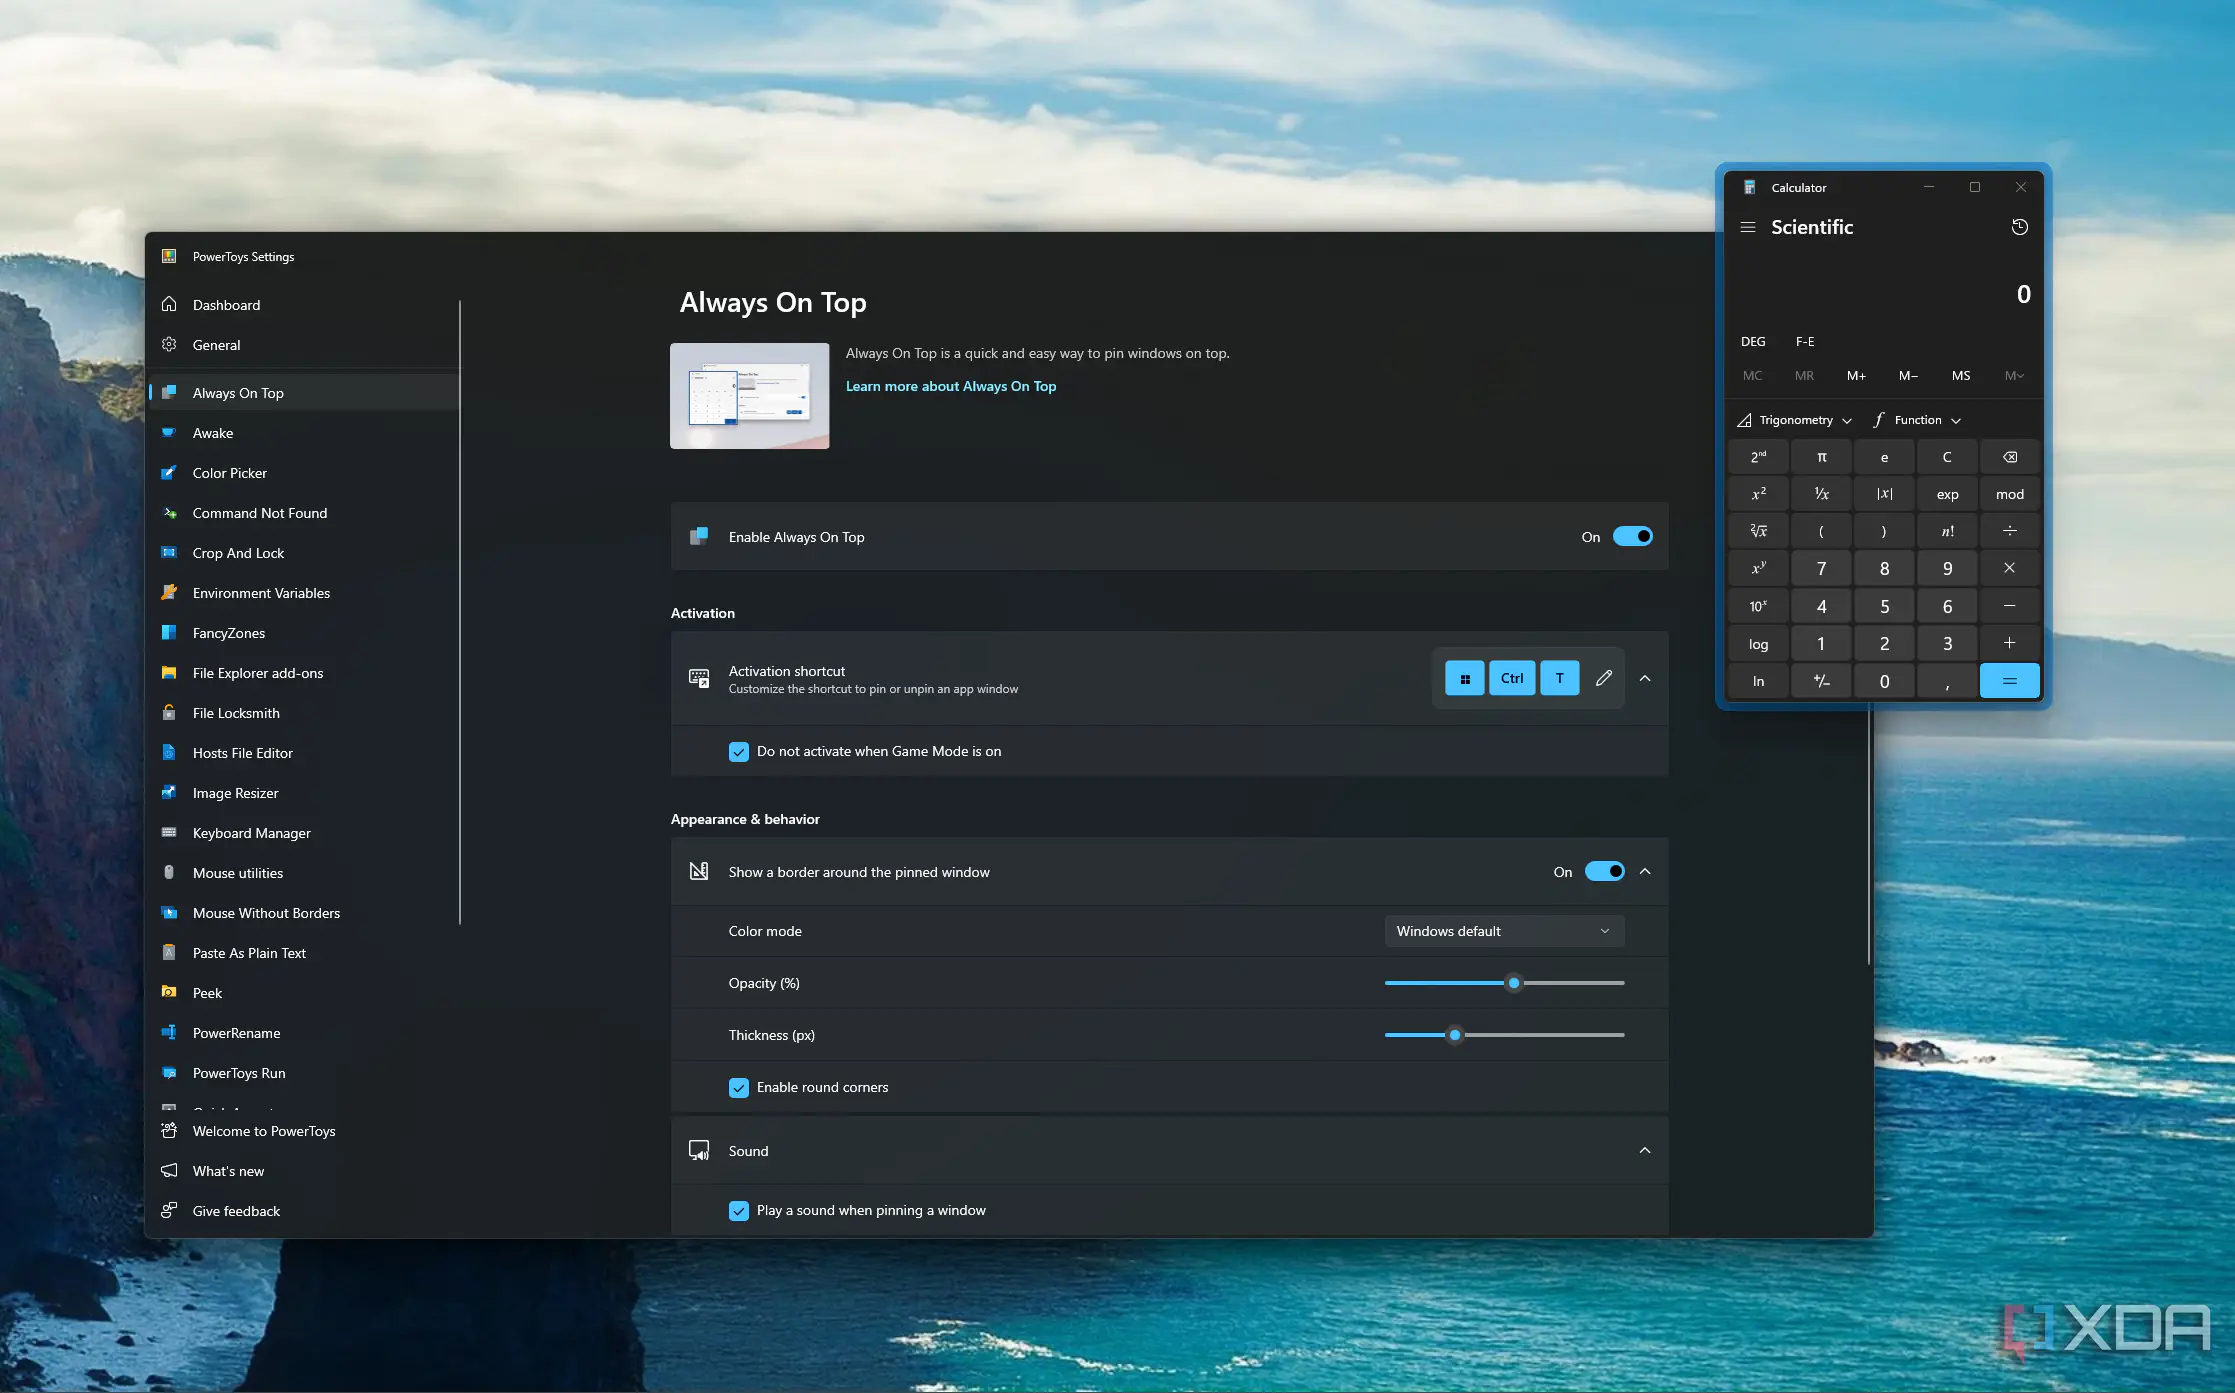Image resolution: width=2235 pixels, height=1393 pixels.
Task: Click the Windows key shortcut tile
Action: tap(1465, 678)
